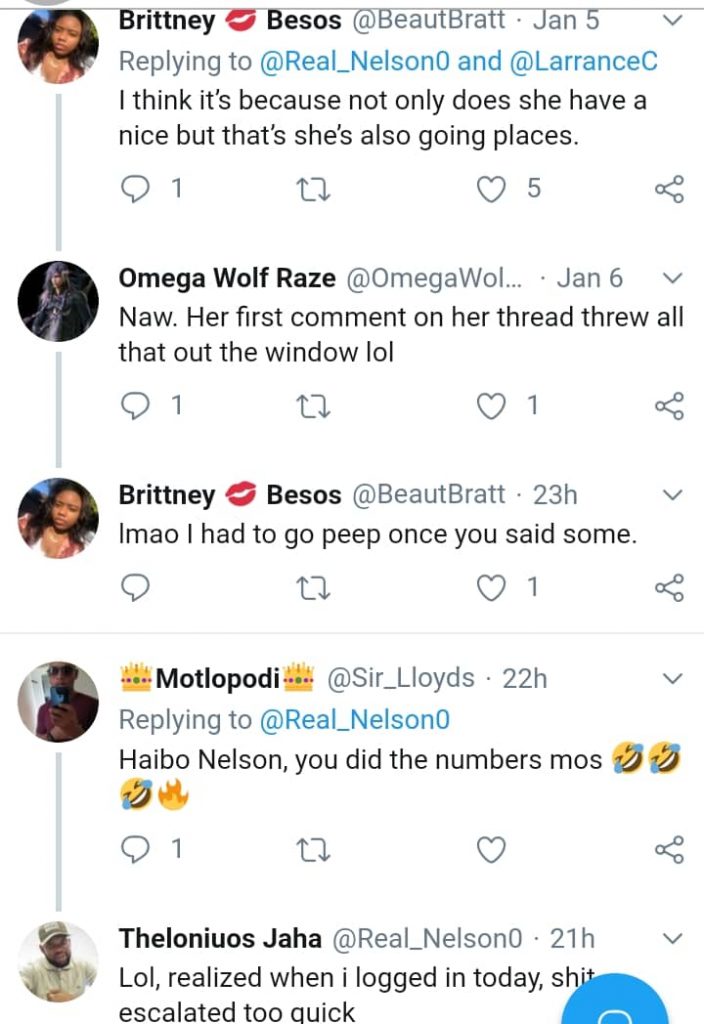Open @Real_Nelson0 link in Motlopodi's reply

354,719
